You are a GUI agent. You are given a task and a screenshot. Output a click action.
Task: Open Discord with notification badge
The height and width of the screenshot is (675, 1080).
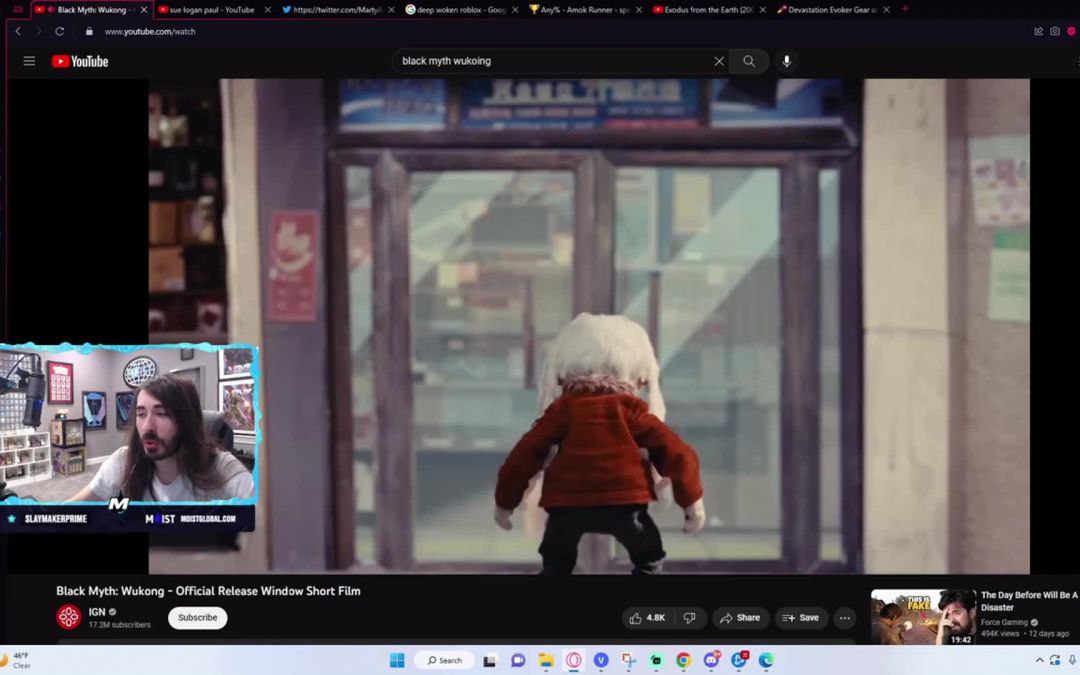point(712,661)
